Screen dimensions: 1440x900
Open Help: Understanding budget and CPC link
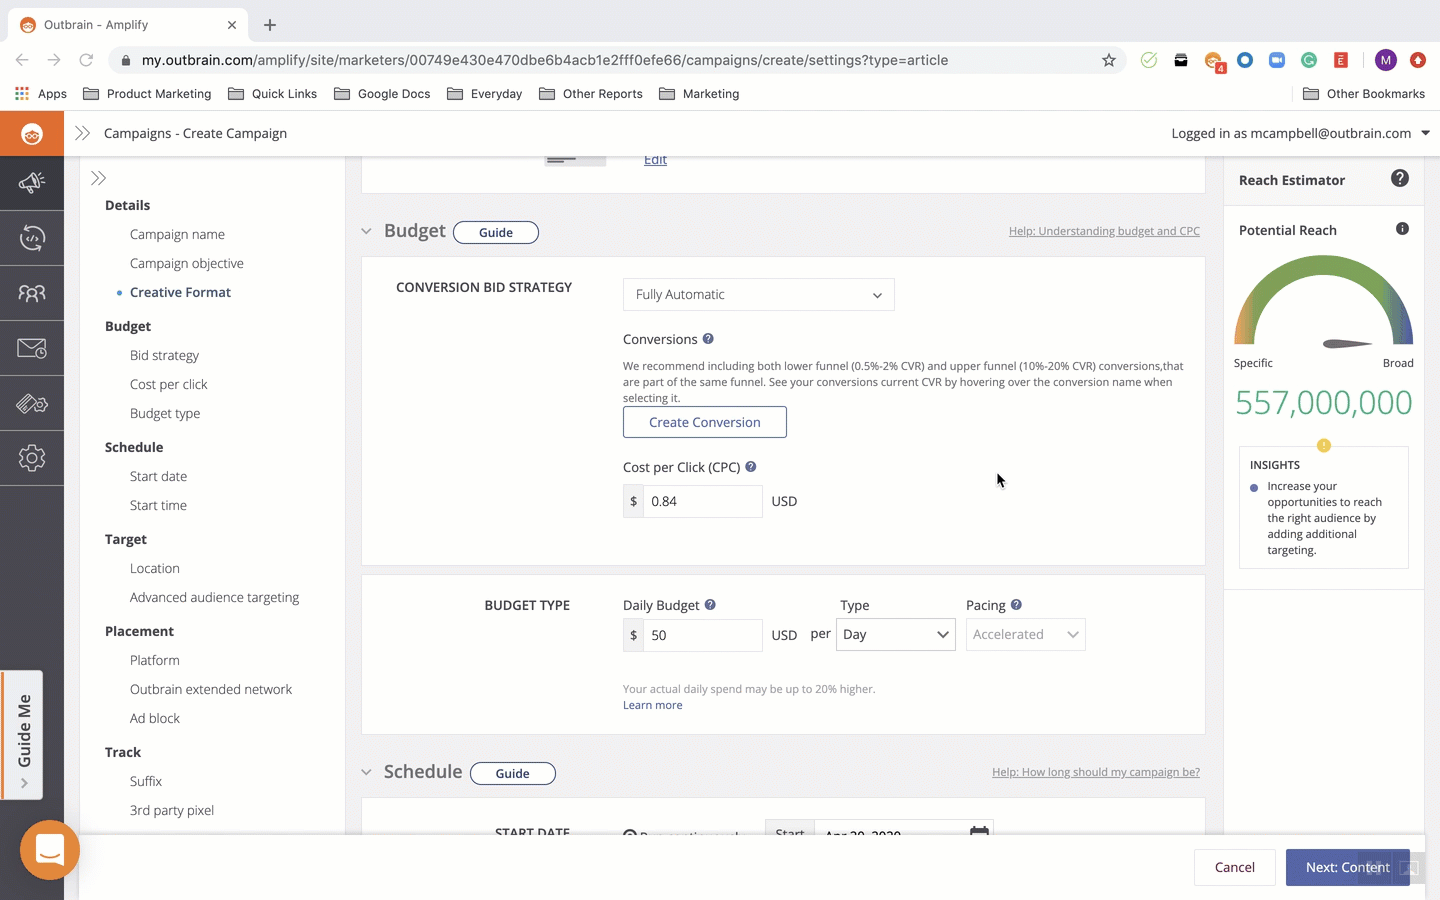tap(1103, 231)
